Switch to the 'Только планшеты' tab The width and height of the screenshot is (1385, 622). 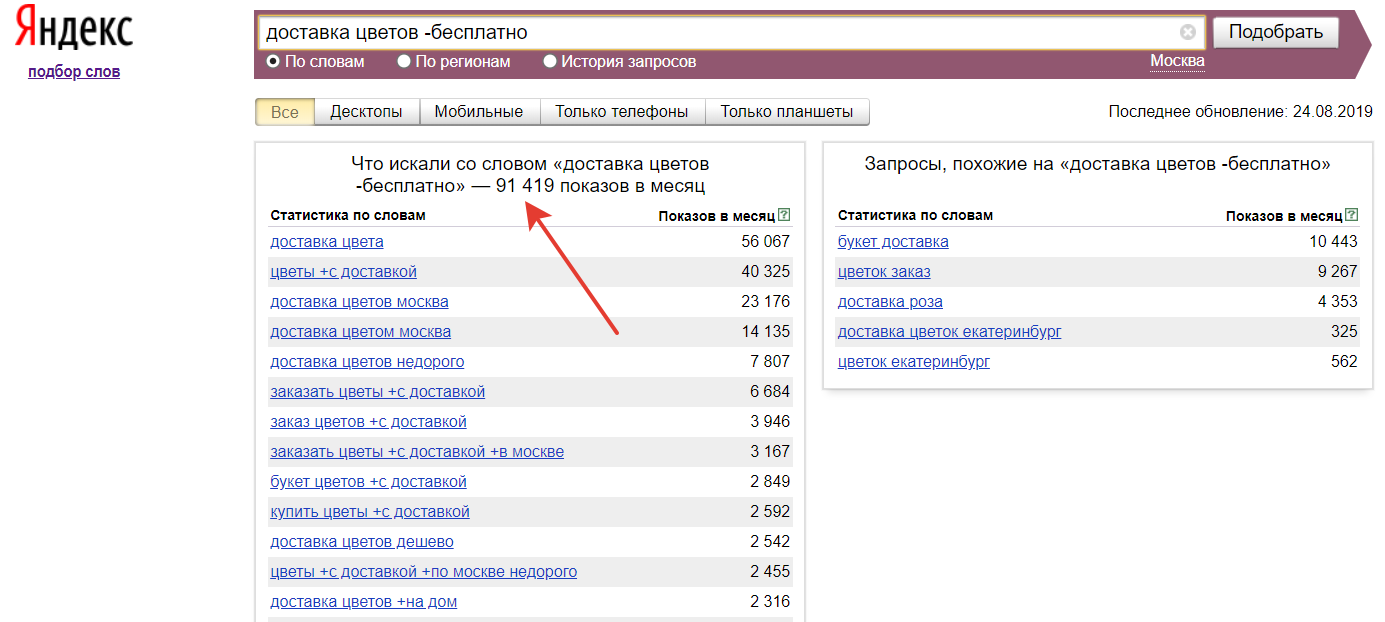[786, 112]
